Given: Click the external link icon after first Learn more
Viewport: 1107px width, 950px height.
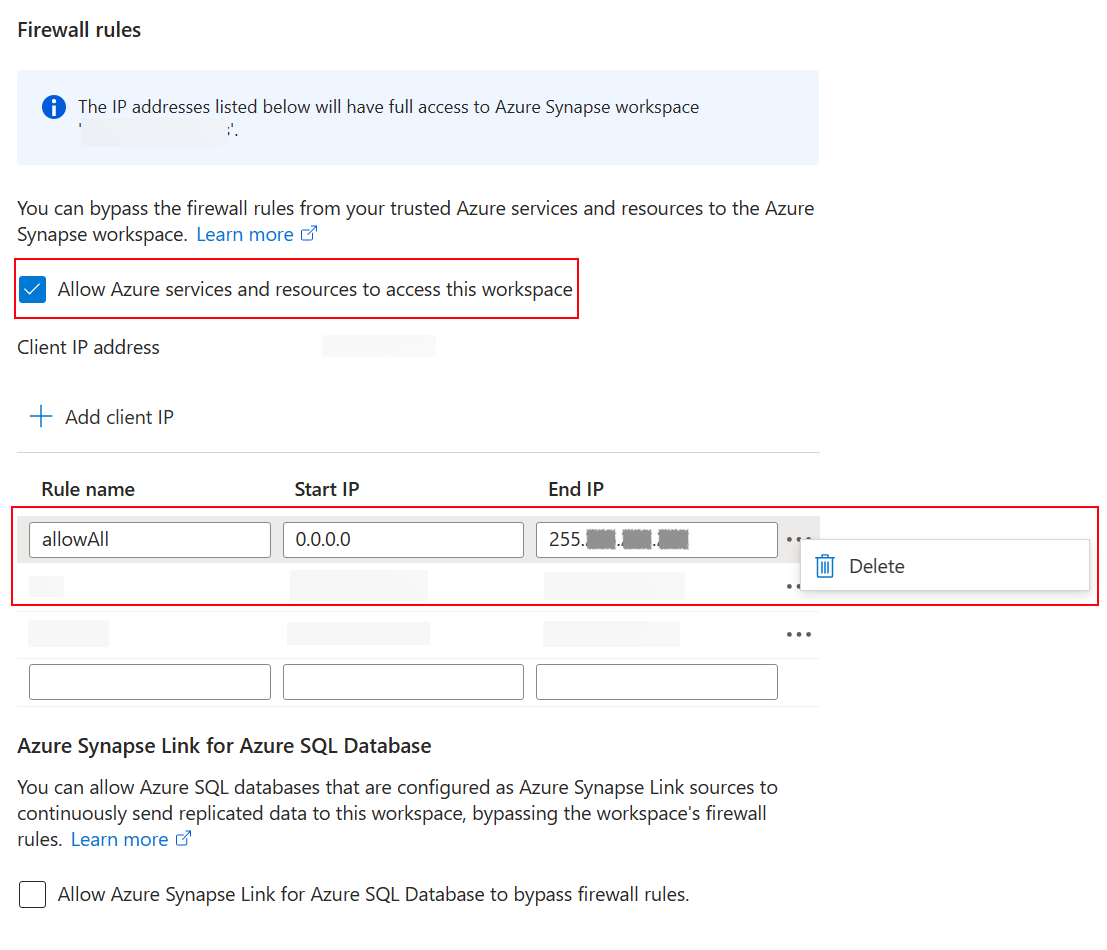Looking at the screenshot, I should coord(311,233).
